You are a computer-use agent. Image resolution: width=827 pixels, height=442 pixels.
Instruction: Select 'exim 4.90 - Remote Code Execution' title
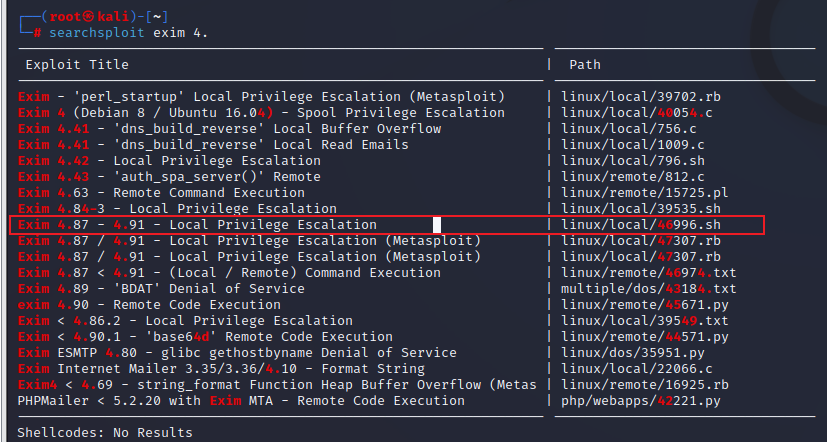[149, 304]
